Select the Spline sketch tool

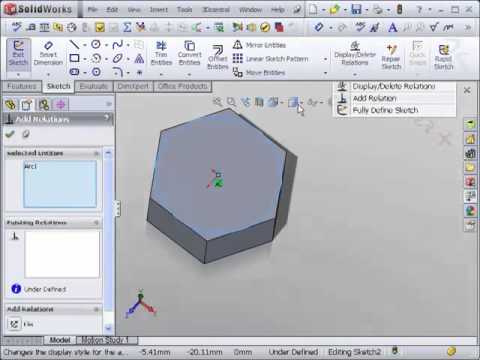pos(117,44)
